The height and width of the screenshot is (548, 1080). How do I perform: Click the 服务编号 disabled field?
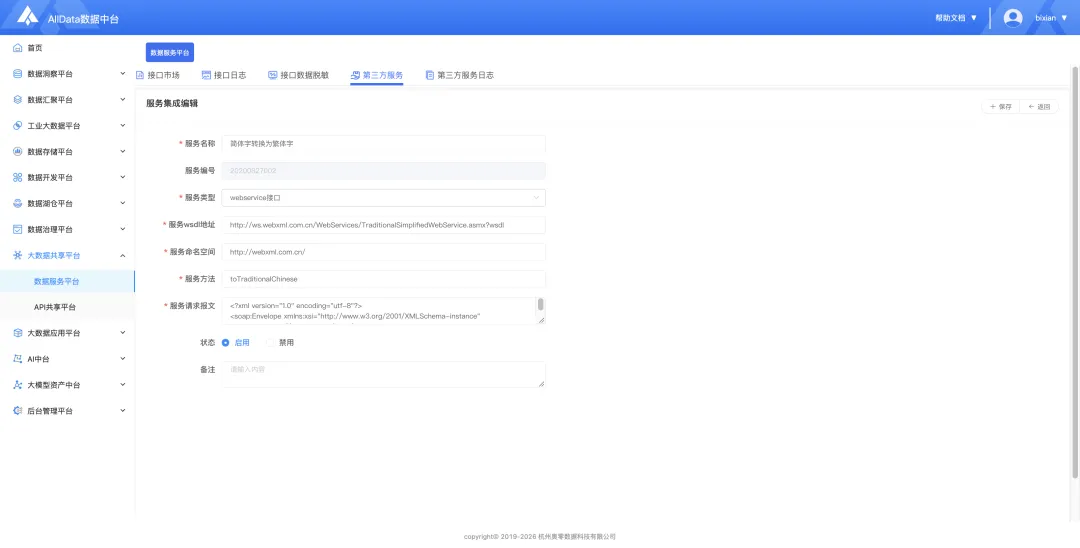click(x=384, y=171)
